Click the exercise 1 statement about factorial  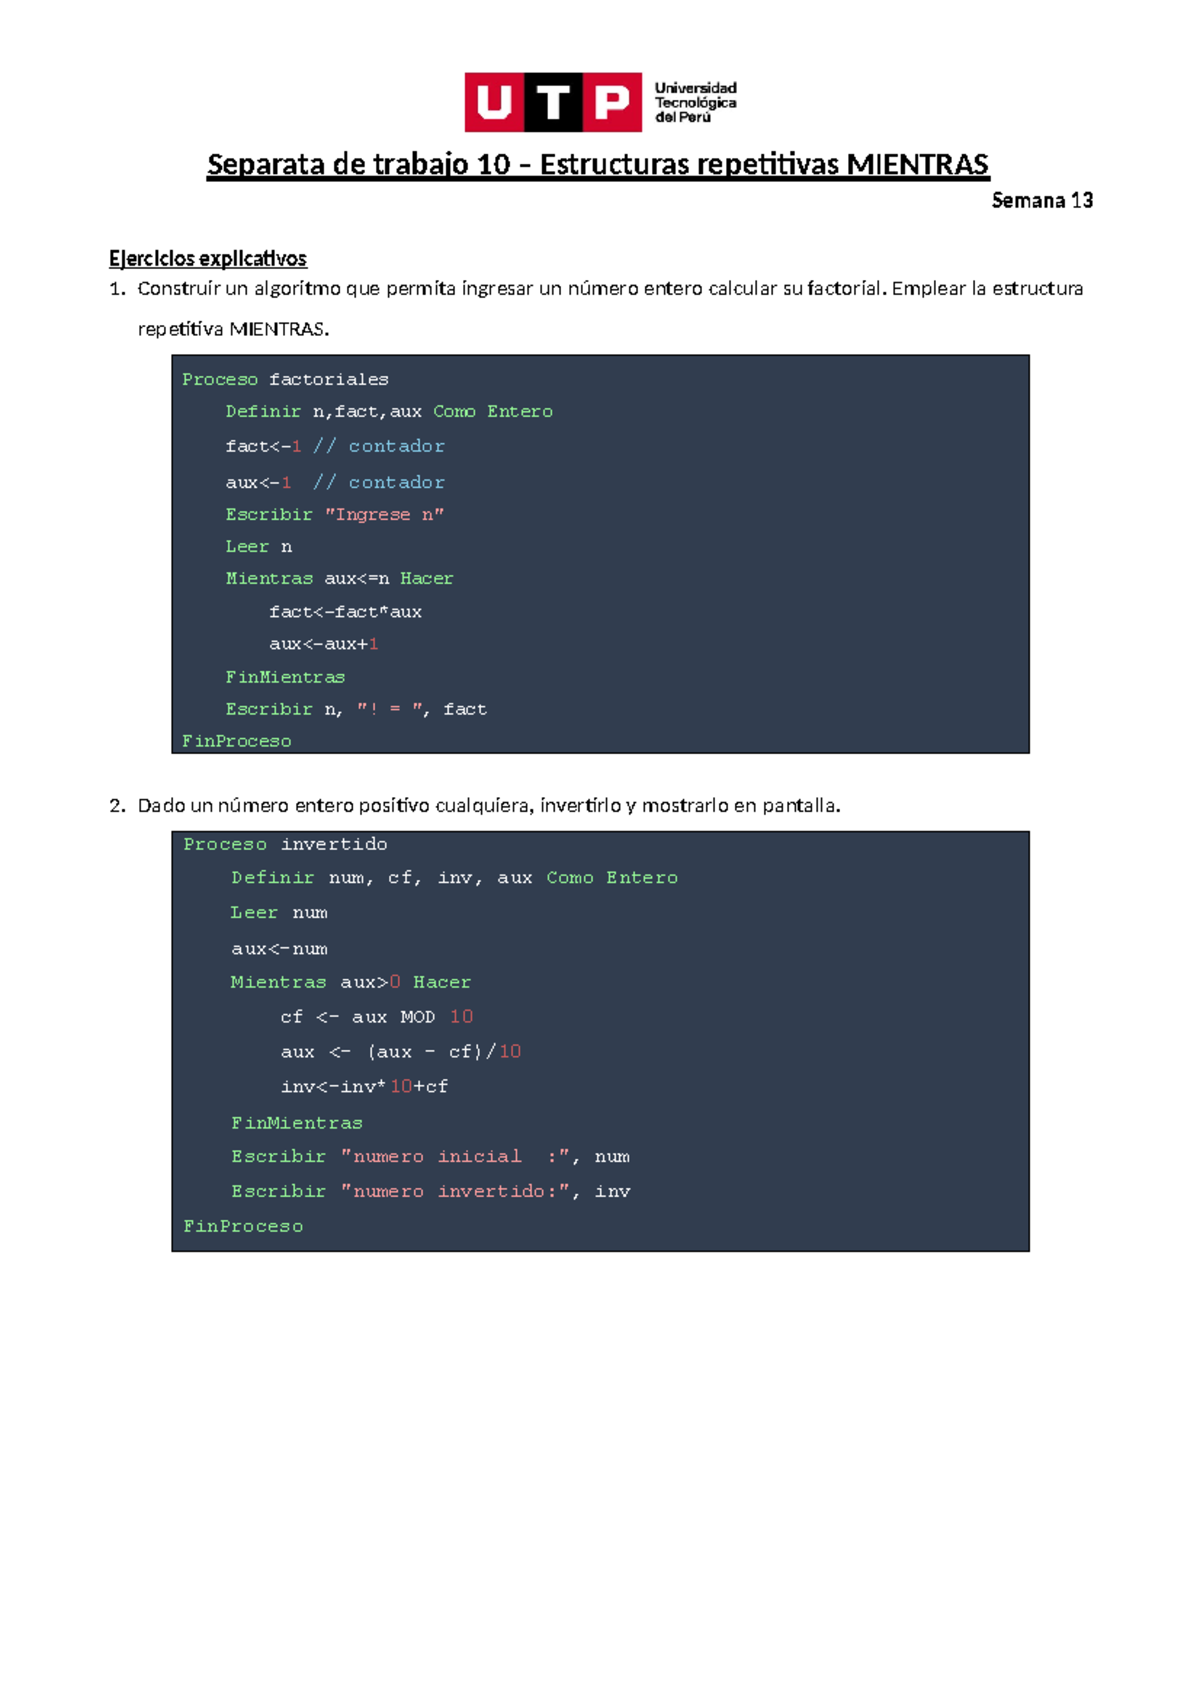pos(610,289)
